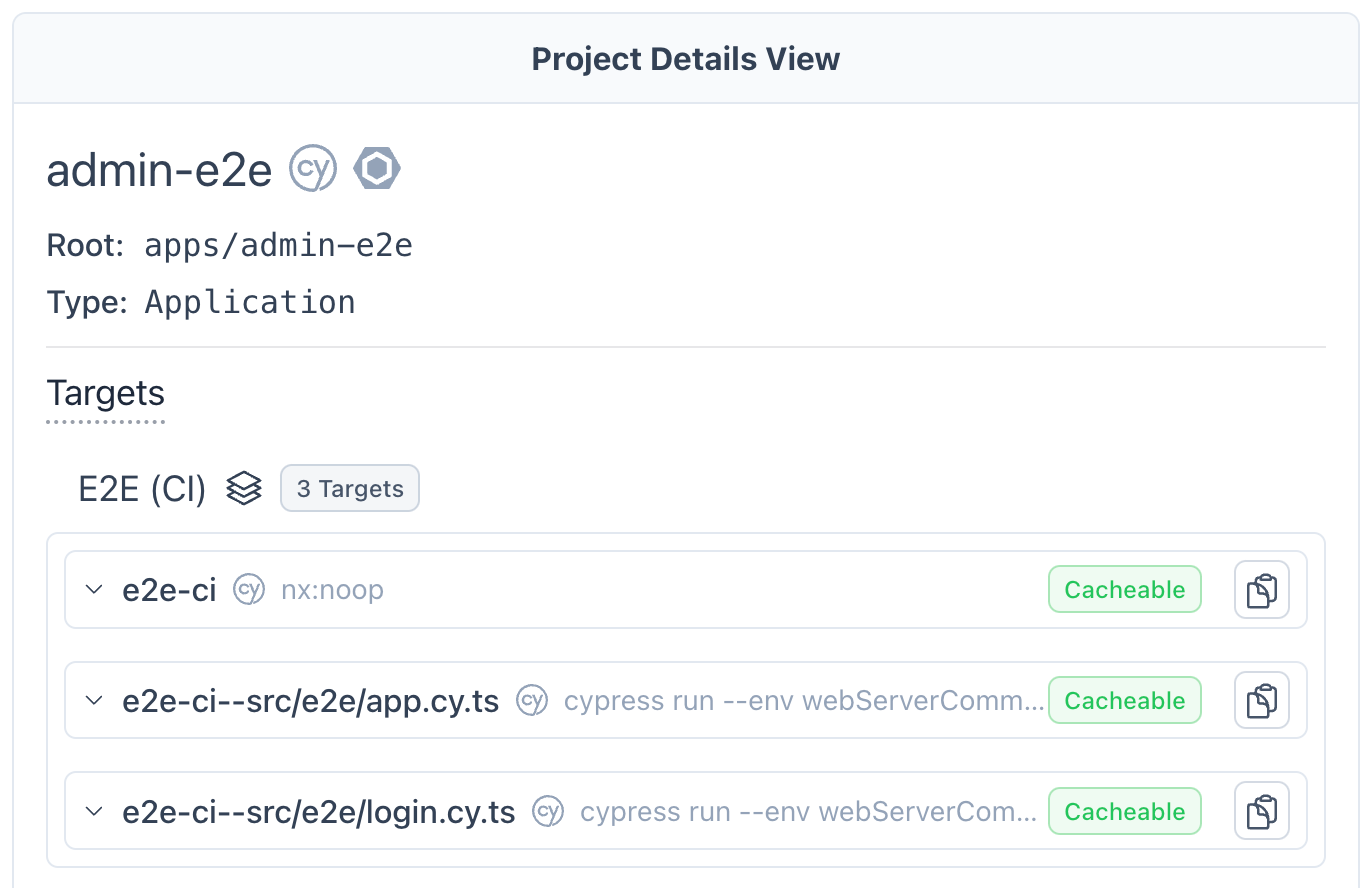This screenshot has height=888, width=1370.
Task: Click the apps/admin-e2e root path
Action: (x=278, y=245)
